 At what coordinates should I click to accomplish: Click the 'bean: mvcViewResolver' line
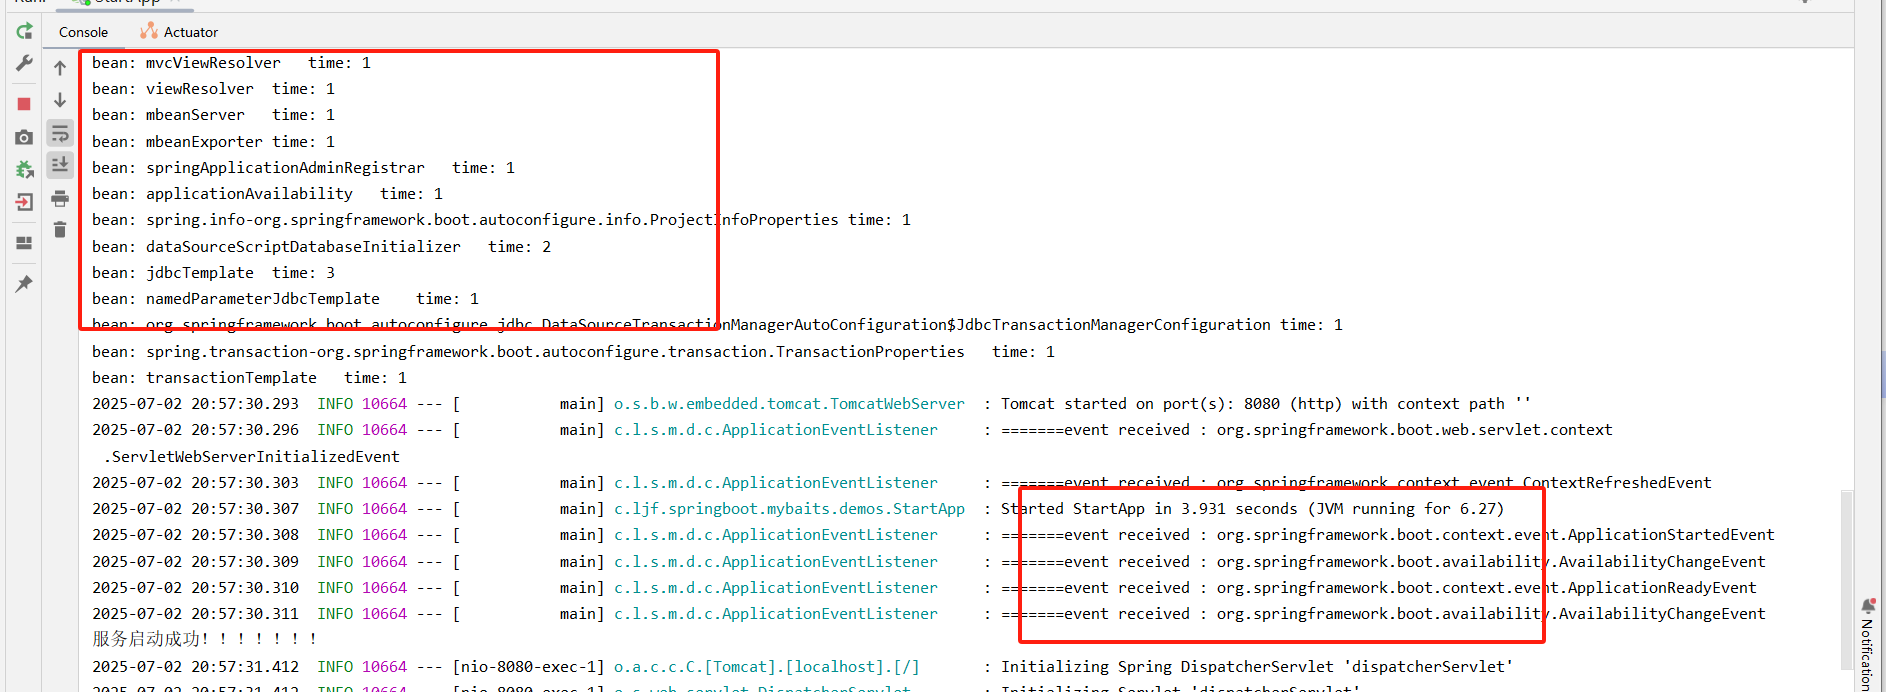231,63
